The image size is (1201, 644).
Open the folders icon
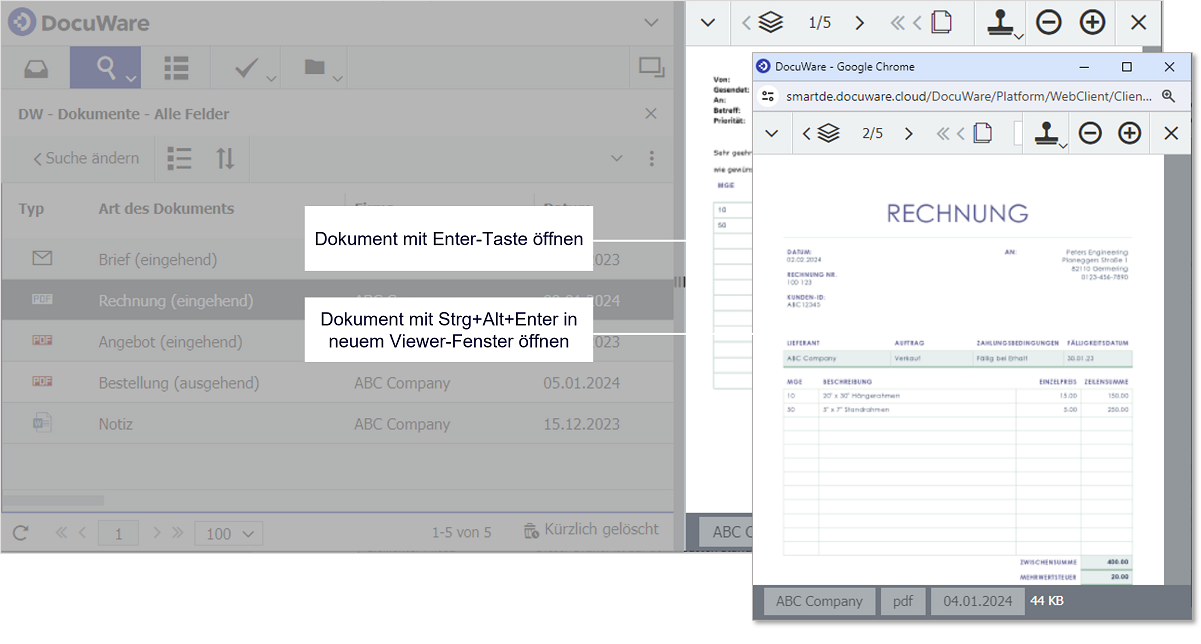315,68
